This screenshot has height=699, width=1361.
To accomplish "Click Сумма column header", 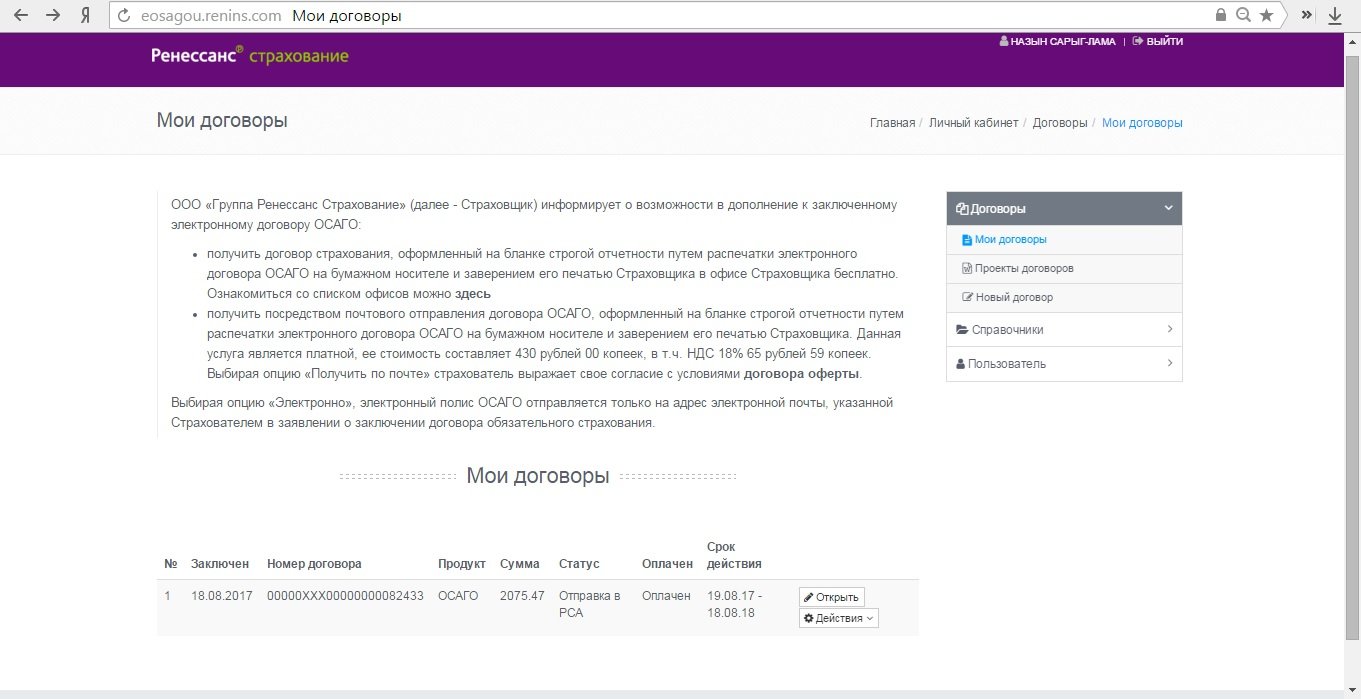I will (x=520, y=564).
